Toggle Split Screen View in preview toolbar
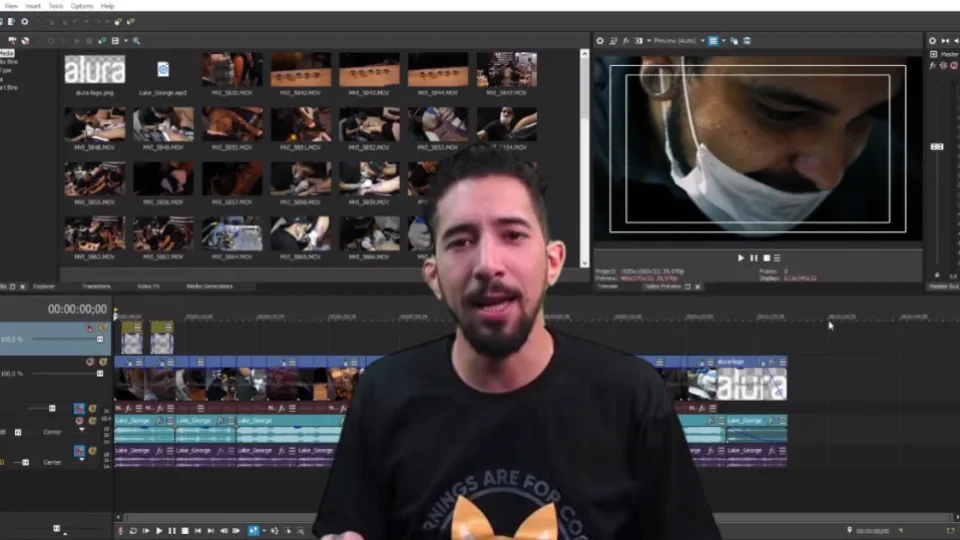The height and width of the screenshot is (540, 960). tap(639, 41)
